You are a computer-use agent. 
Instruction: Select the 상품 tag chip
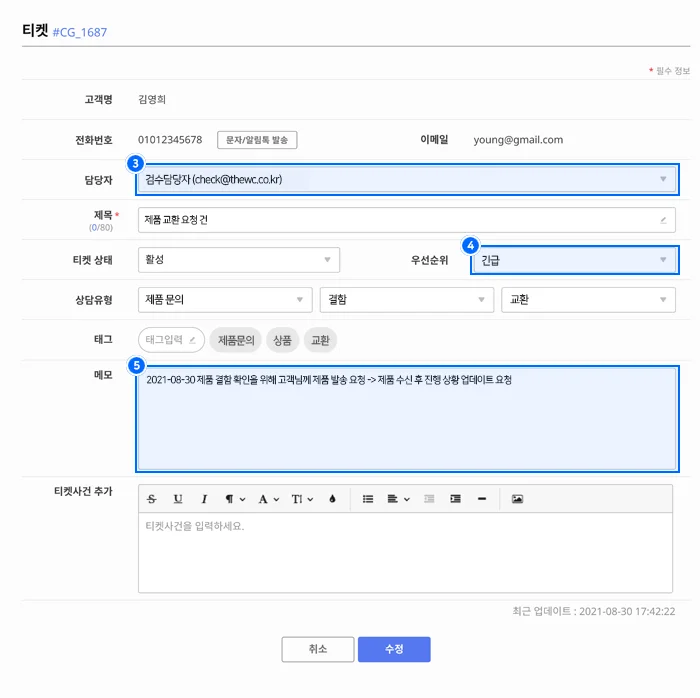click(282, 341)
